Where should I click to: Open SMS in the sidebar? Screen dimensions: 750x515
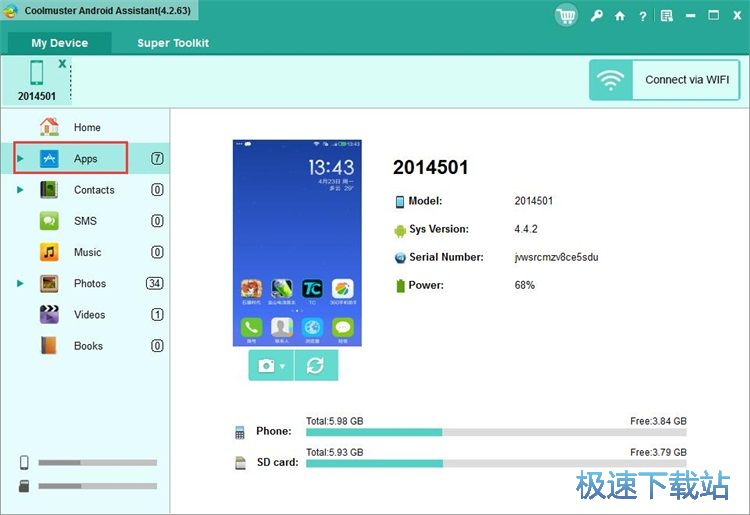(x=85, y=221)
